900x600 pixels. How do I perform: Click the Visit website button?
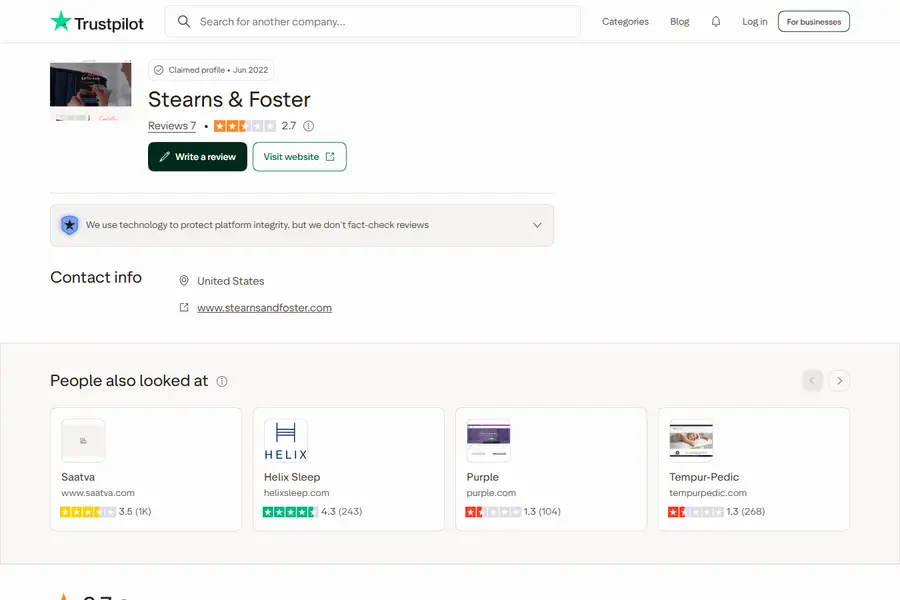pos(300,157)
